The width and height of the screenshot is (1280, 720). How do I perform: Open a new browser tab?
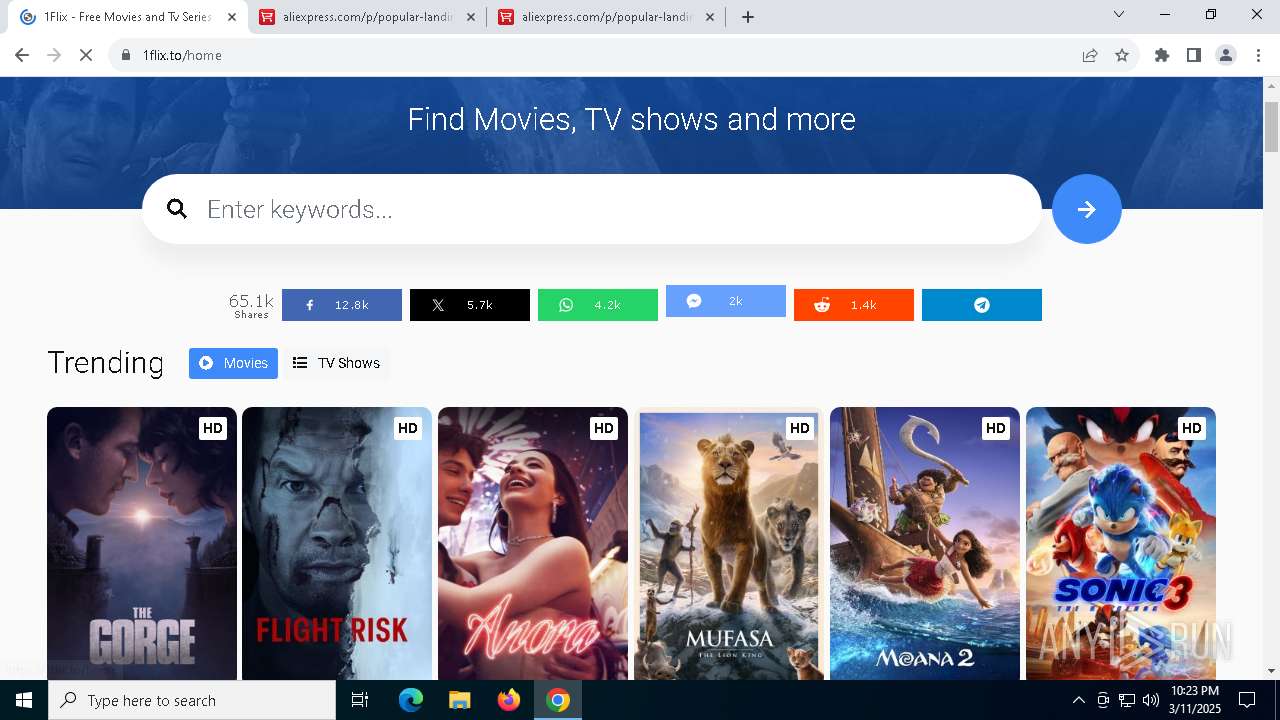click(x=747, y=17)
